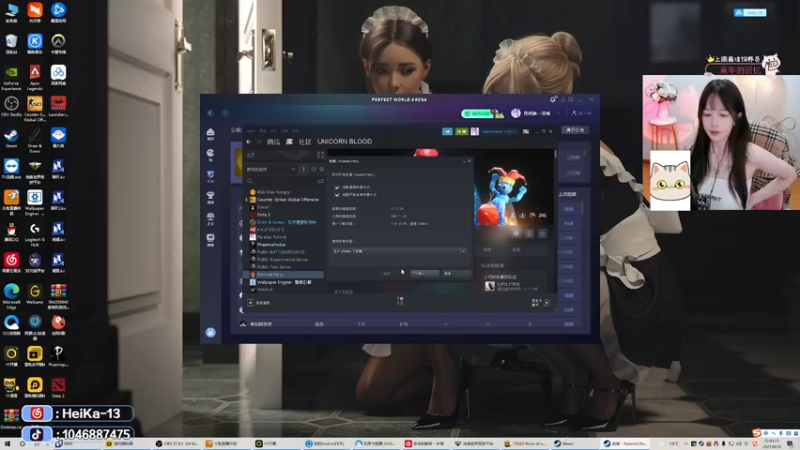The image size is (800, 450).
Task: Click the Next button in install dialog
Action: coord(424,273)
